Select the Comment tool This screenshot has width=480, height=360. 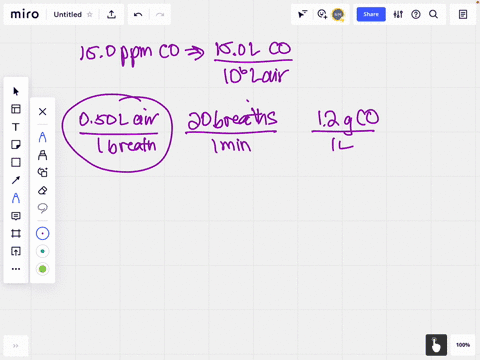pos(16,216)
